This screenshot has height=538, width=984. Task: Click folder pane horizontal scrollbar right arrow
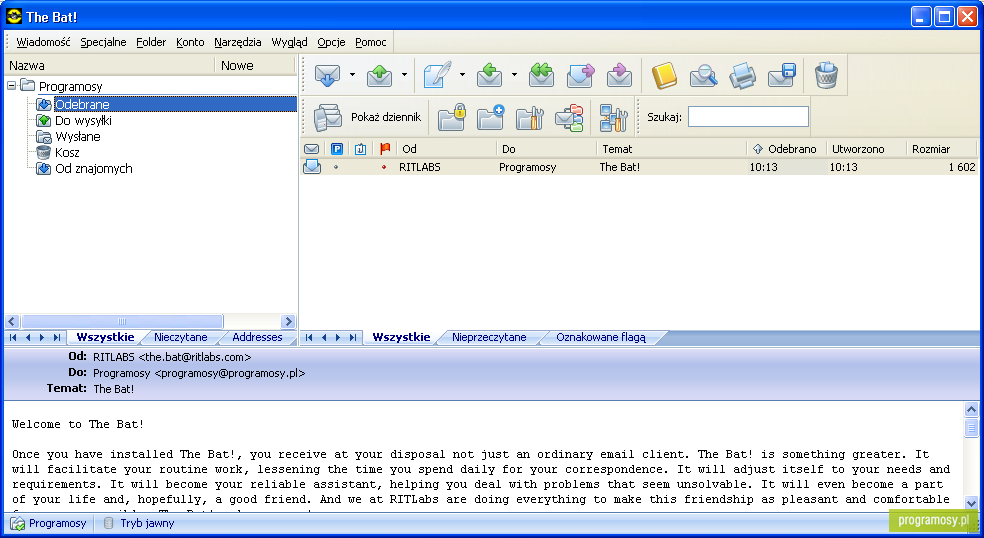288,321
